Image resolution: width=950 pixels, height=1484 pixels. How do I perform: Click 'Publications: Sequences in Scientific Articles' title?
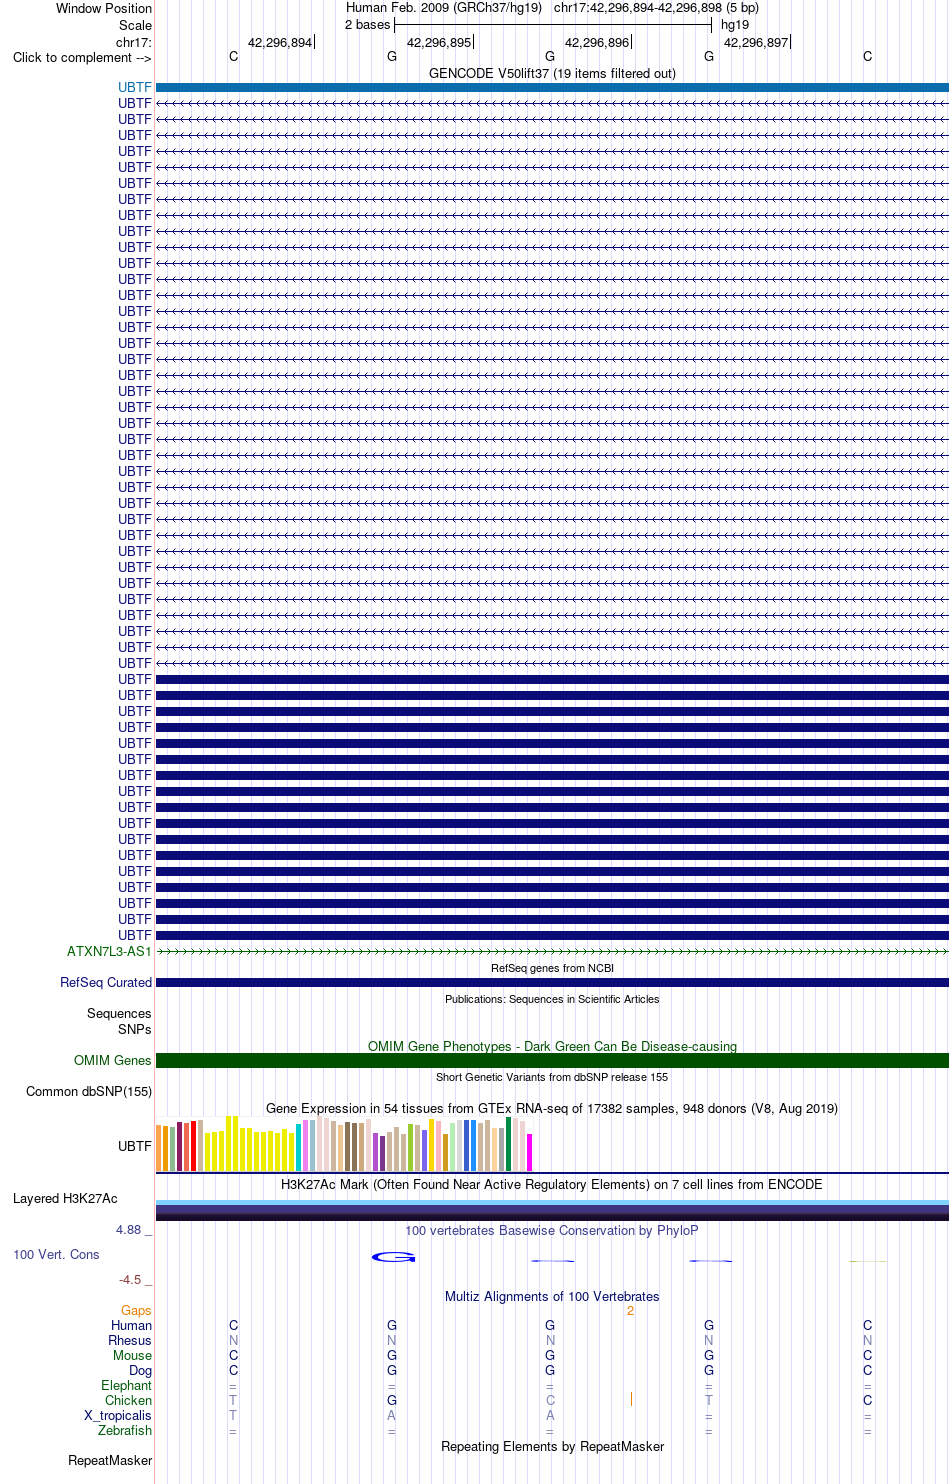[552, 999]
